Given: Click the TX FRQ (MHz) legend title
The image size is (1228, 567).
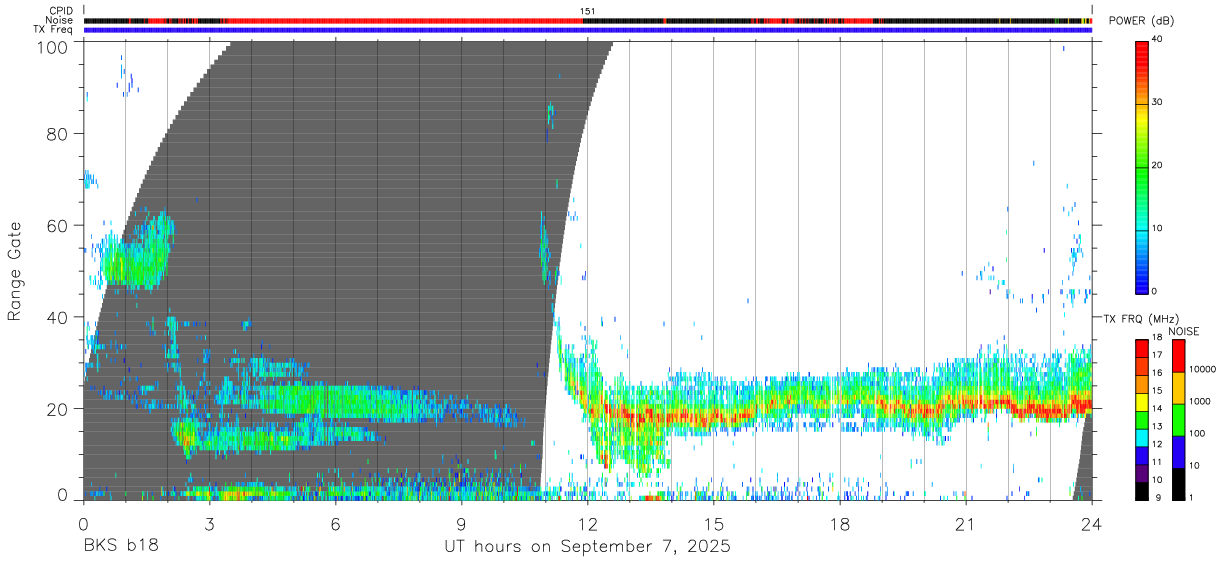Looking at the screenshot, I should [1141, 319].
